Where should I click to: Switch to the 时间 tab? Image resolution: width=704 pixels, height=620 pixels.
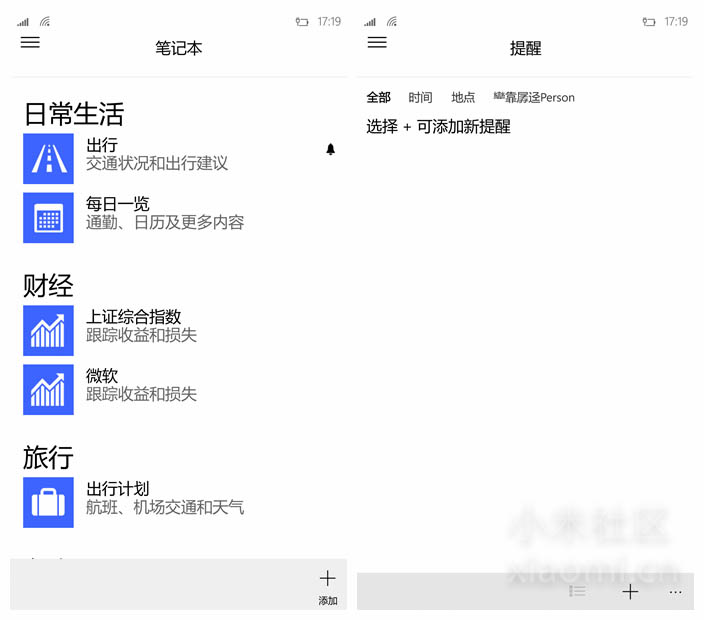point(420,97)
